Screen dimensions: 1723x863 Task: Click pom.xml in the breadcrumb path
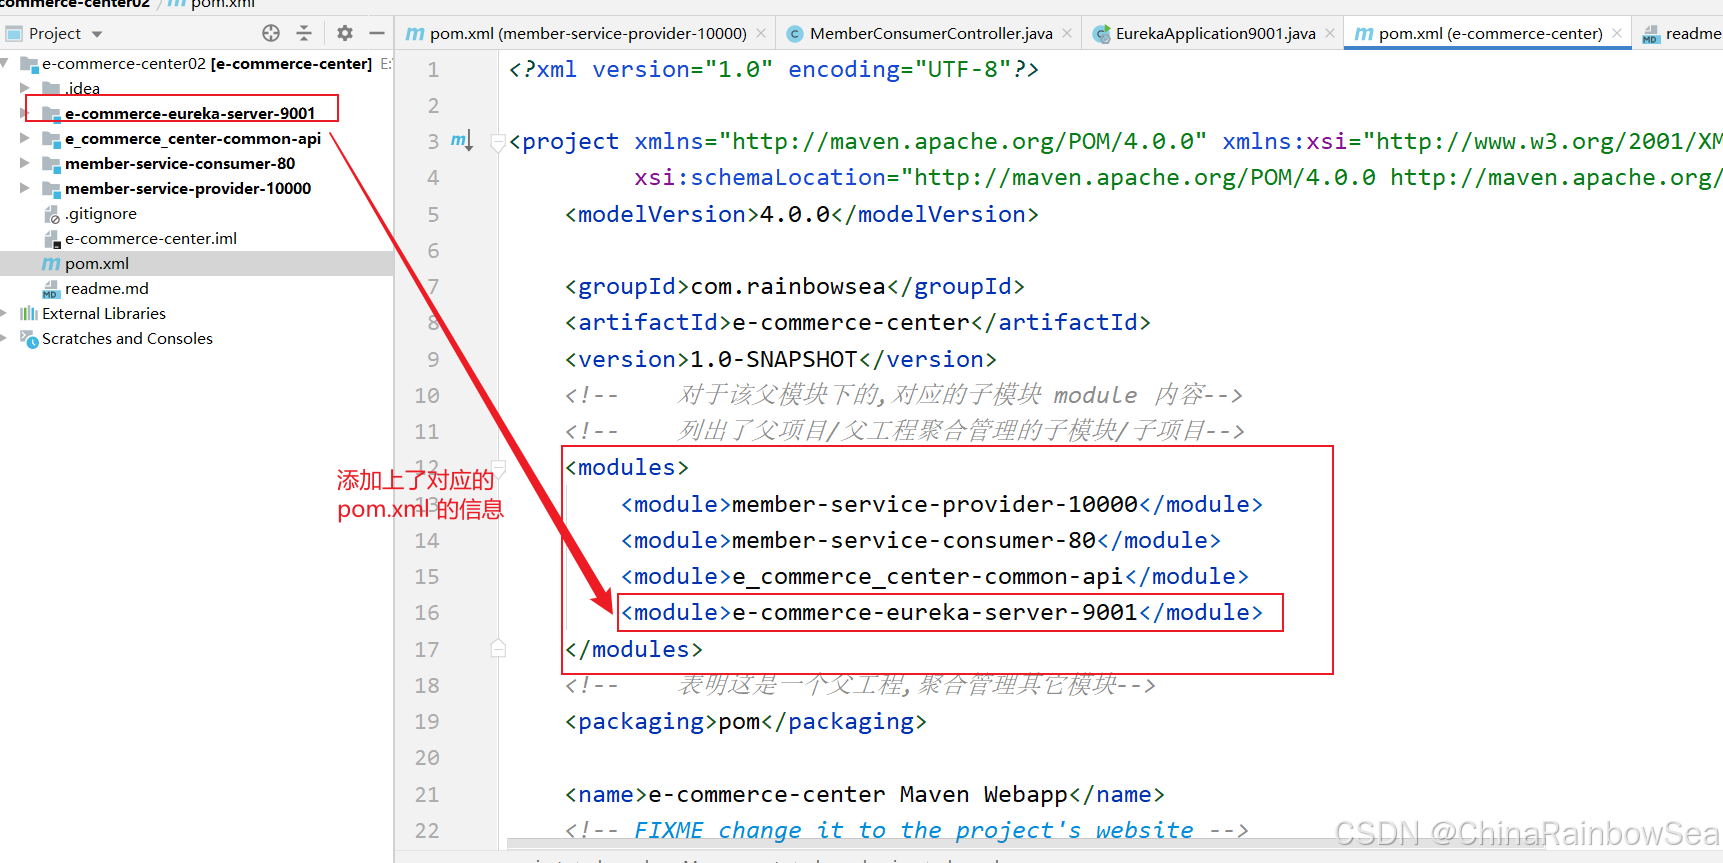click(223, 4)
